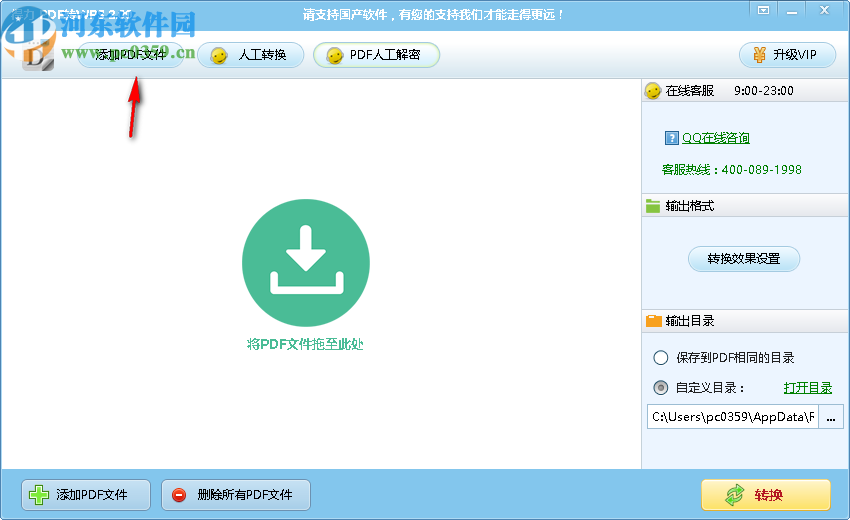Viewport: 850px width, 520px height.
Task: Start conversion with the 转换 button
Action: pos(766,495)
